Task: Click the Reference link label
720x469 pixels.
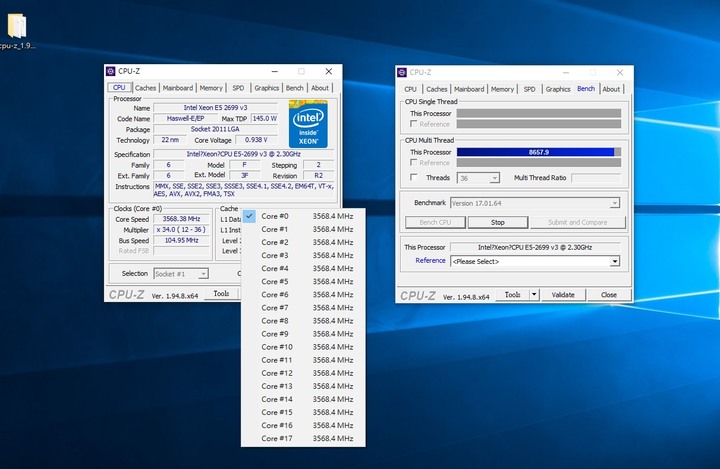Action: point(430,260)
